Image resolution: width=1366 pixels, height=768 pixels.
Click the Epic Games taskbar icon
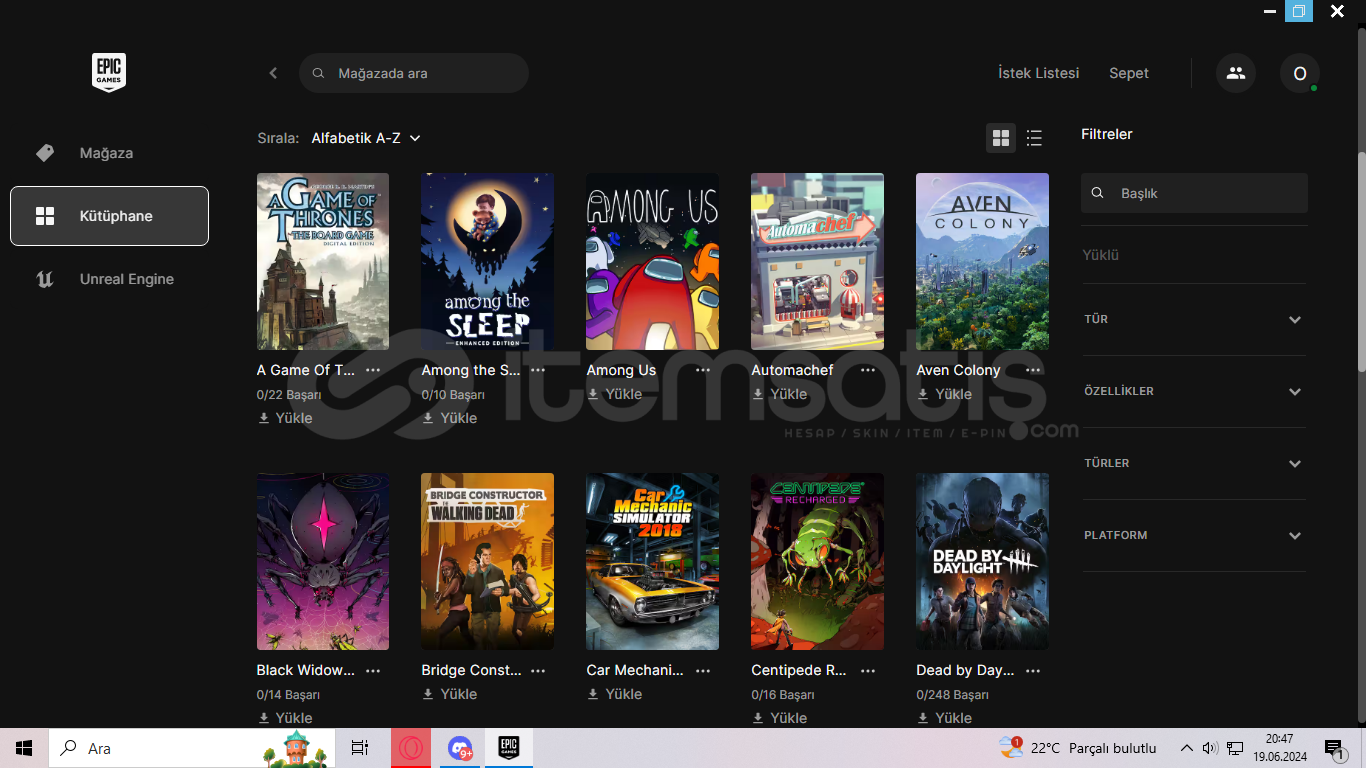click(508, 748)
